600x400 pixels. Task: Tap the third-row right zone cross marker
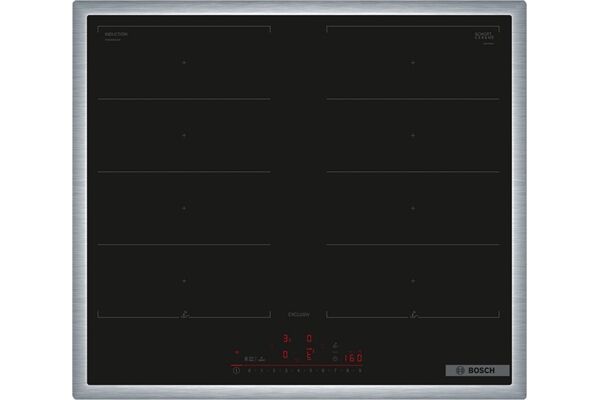412,208
